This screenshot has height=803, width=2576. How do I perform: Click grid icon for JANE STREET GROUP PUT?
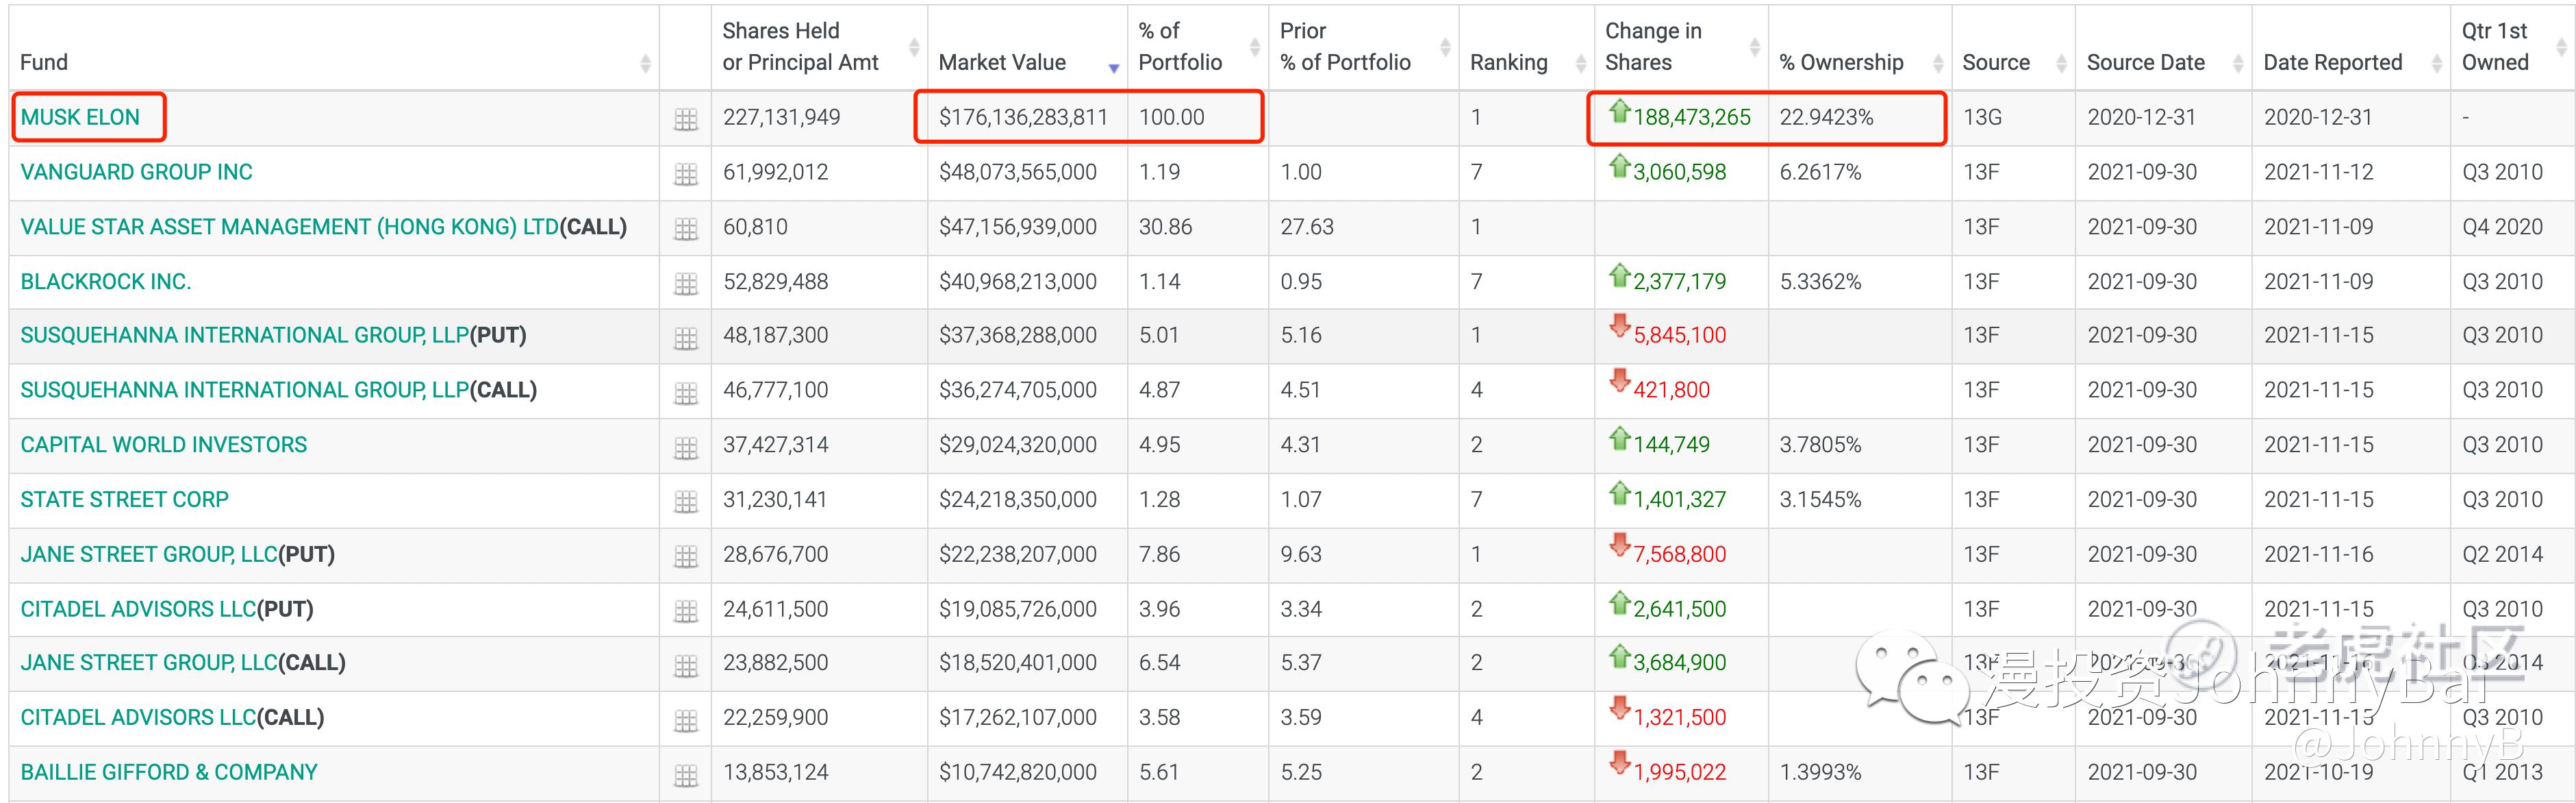[685, 557]
